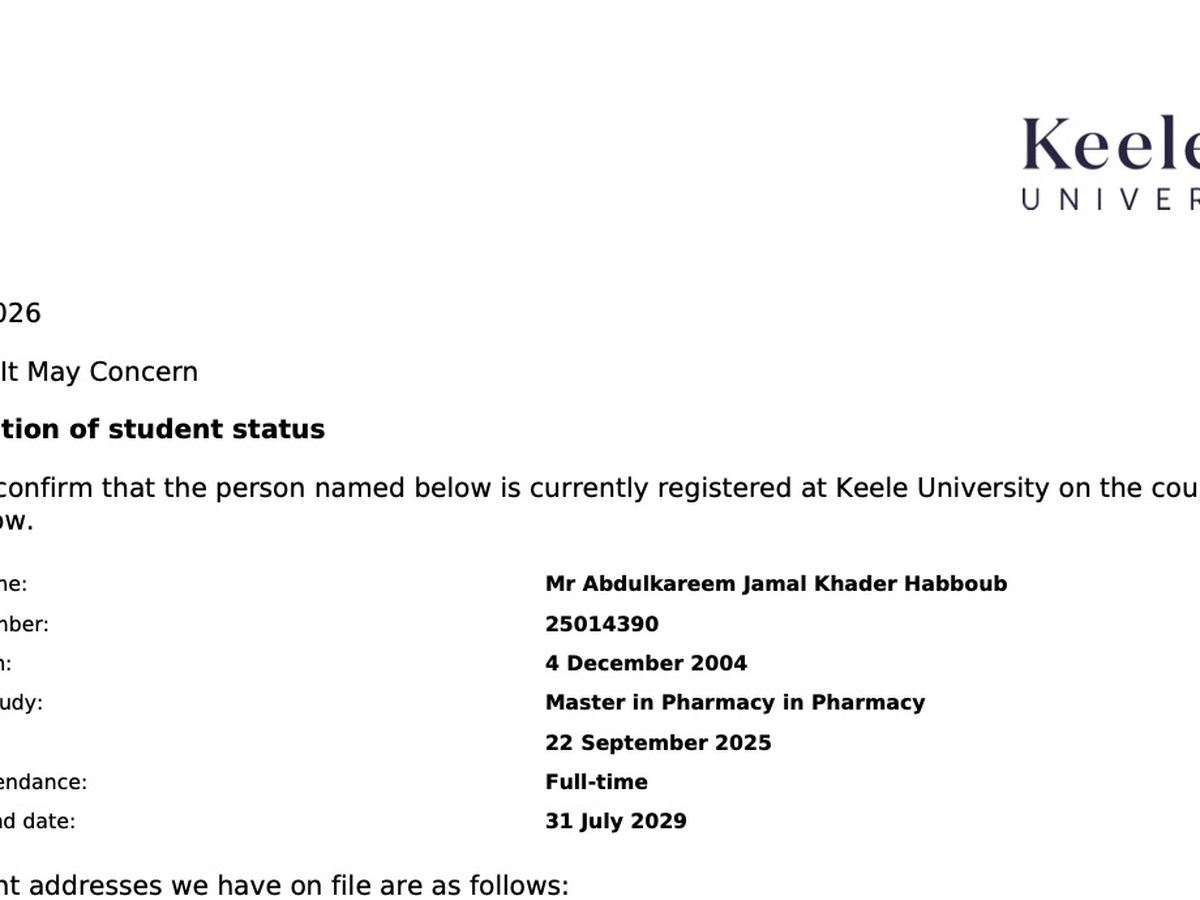The image size is (1200, 900).
Task: Click the birth date 4 December 2004
Action: (x=646, y=663)
